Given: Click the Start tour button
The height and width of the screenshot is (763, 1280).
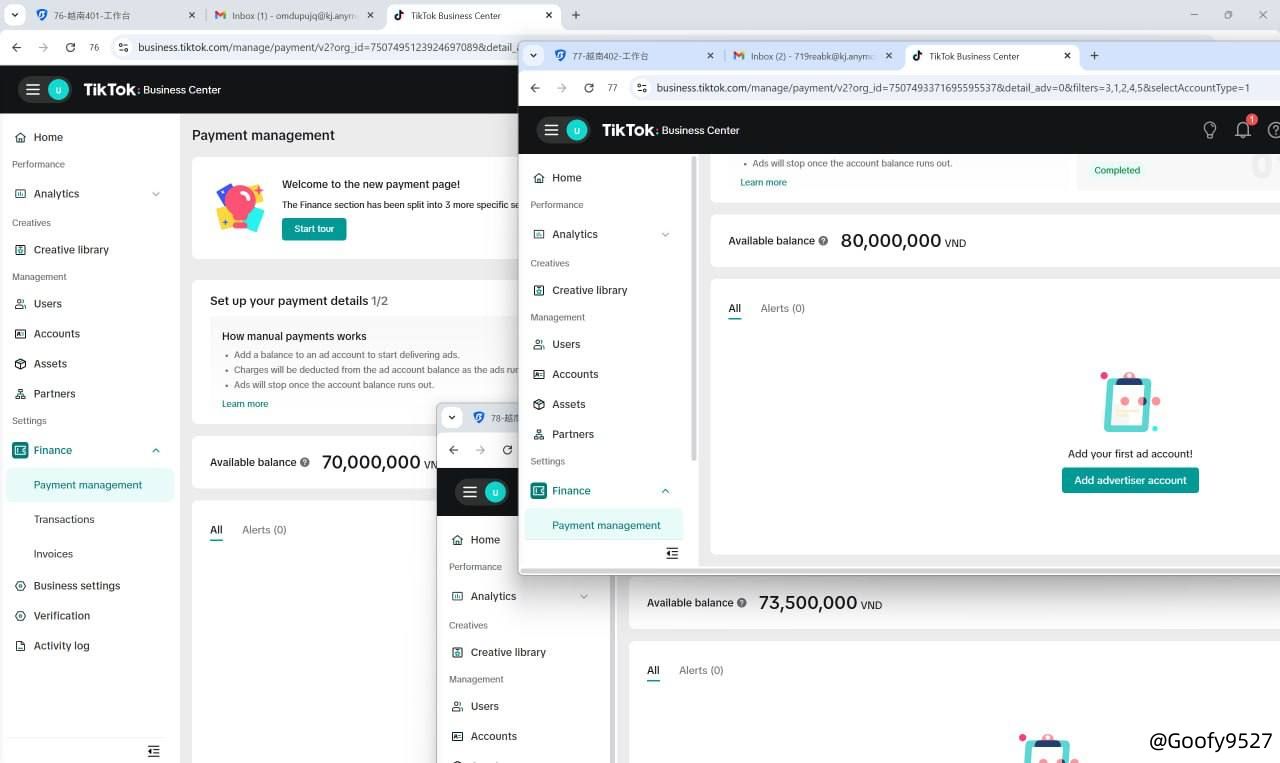Looking at the screenshot, I should 314,229.
